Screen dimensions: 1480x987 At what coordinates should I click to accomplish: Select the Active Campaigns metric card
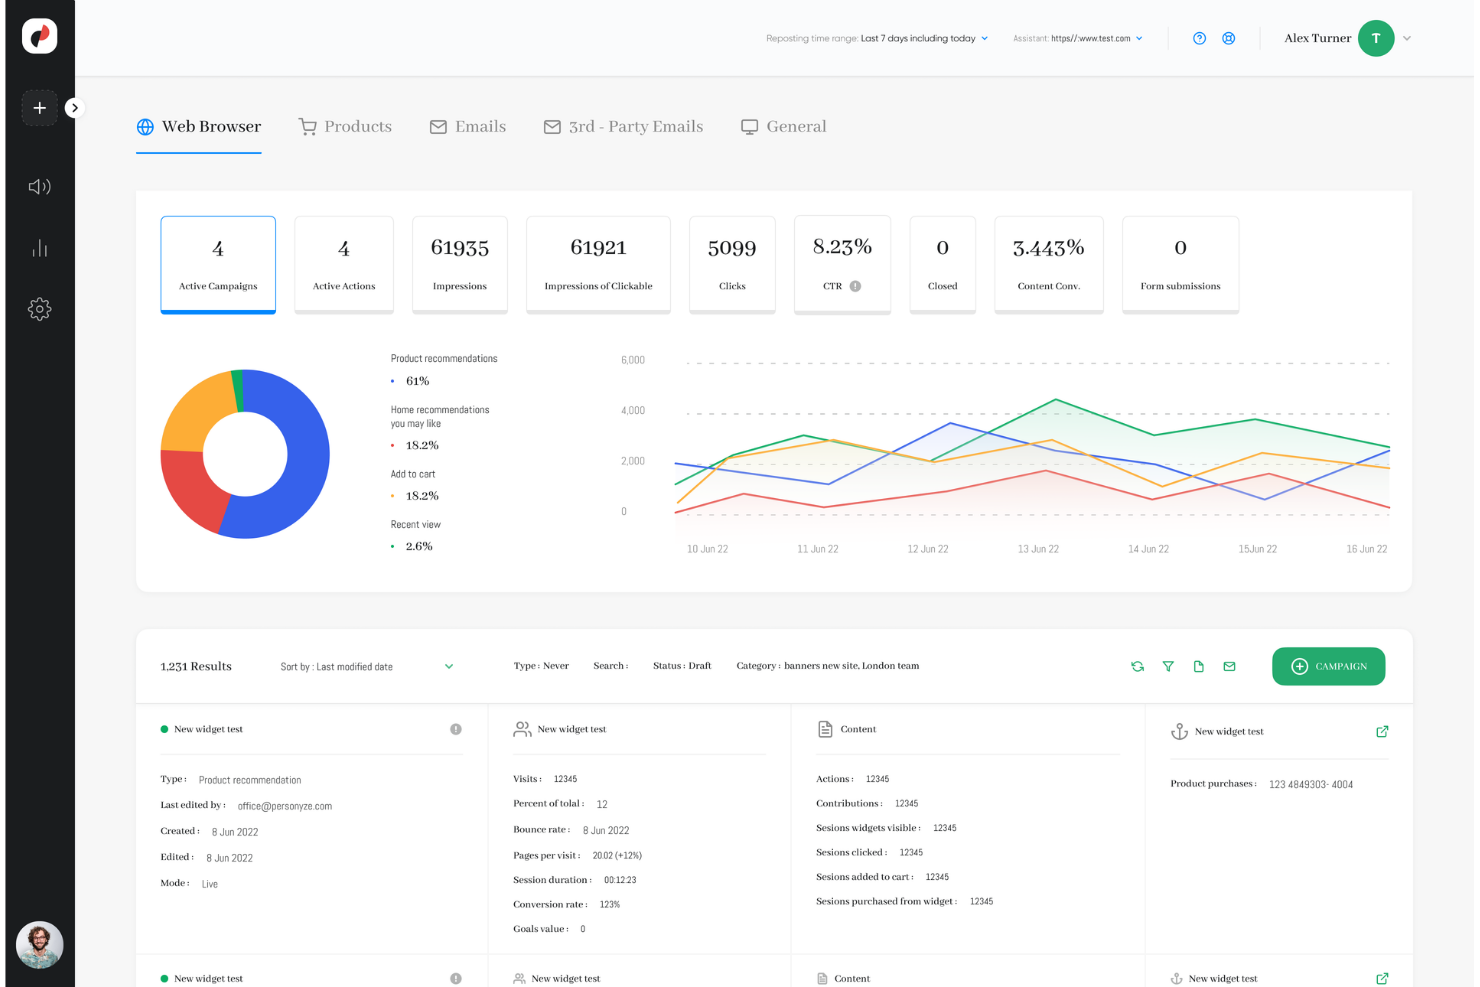coord(218,264)
